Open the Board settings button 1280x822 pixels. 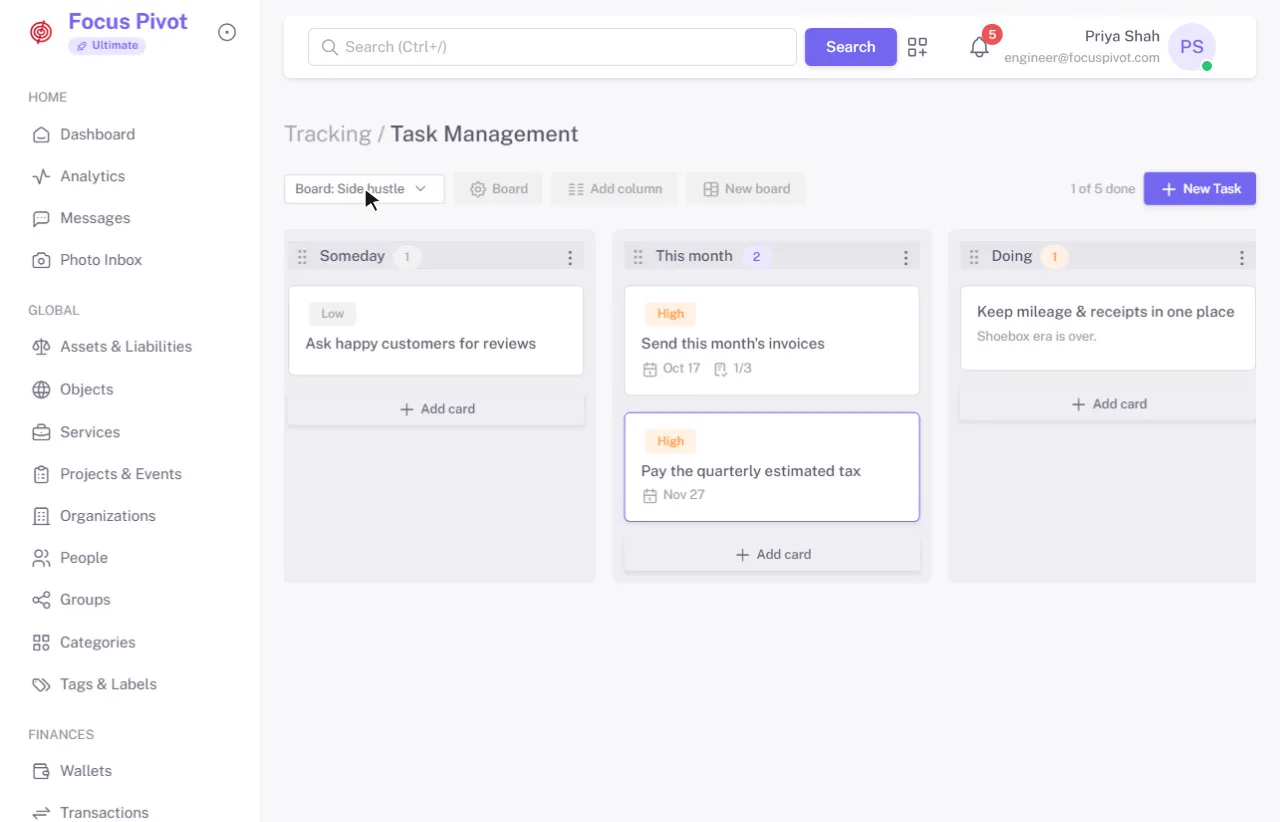click(x=498, y=189)
